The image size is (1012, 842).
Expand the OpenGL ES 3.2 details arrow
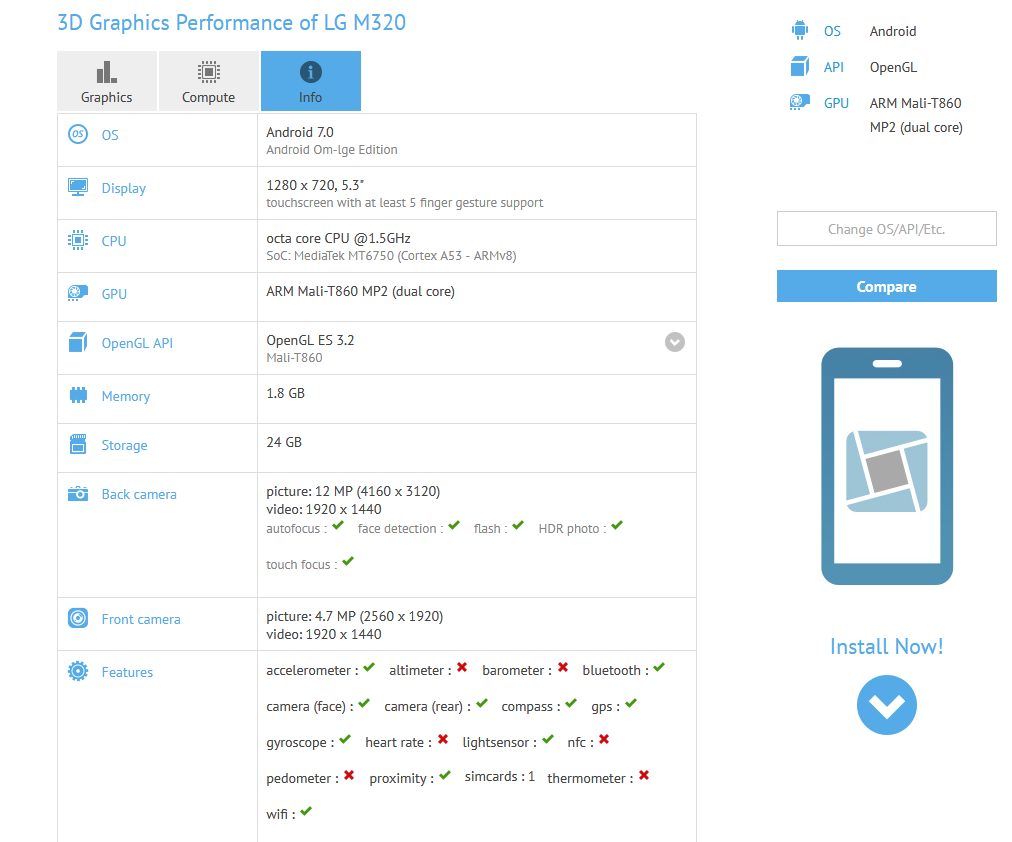675,342
